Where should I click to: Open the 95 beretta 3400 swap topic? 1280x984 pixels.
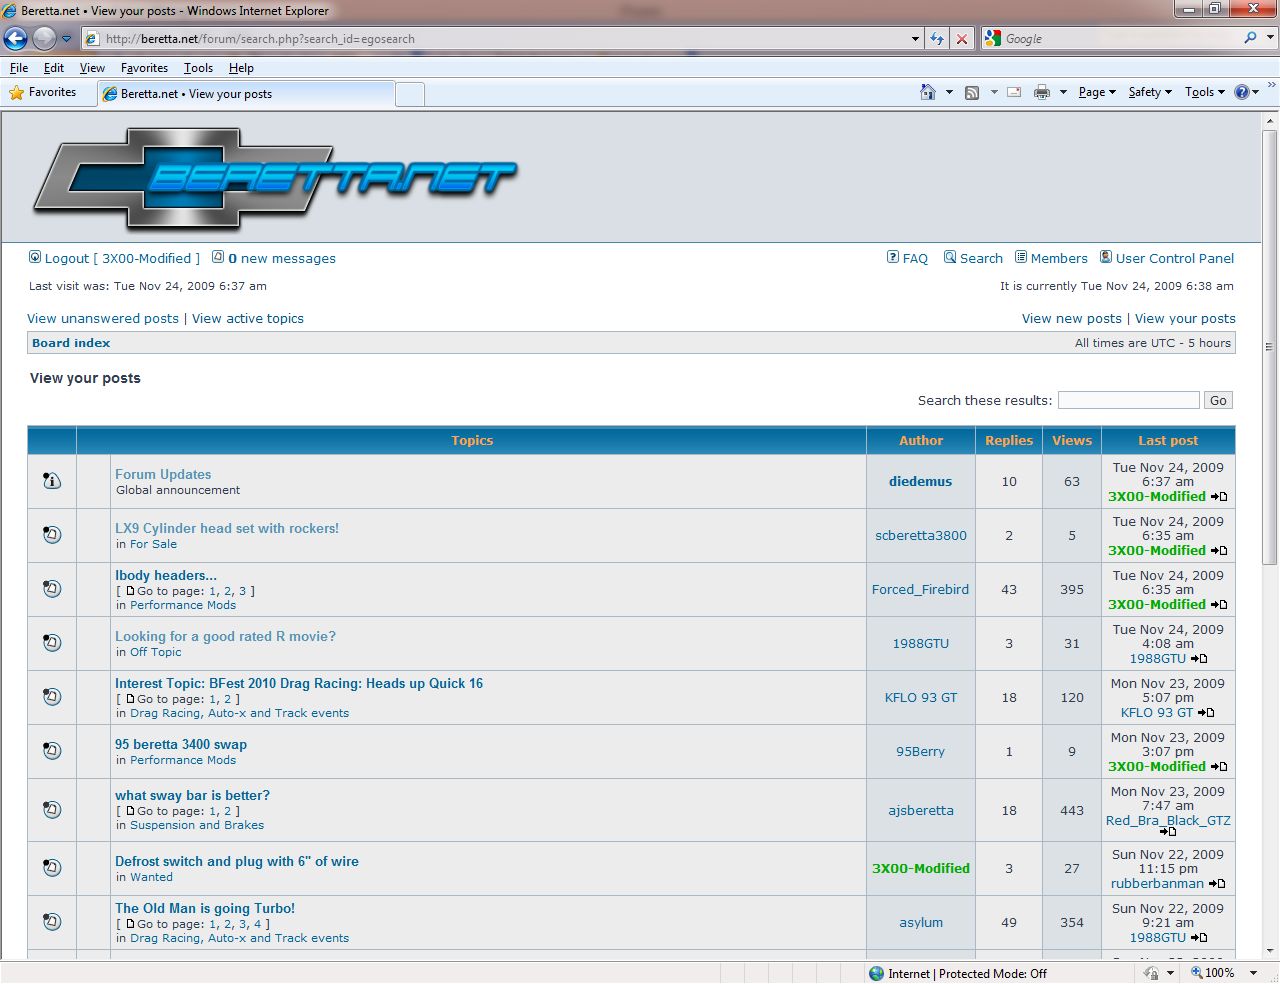(181, 744)
